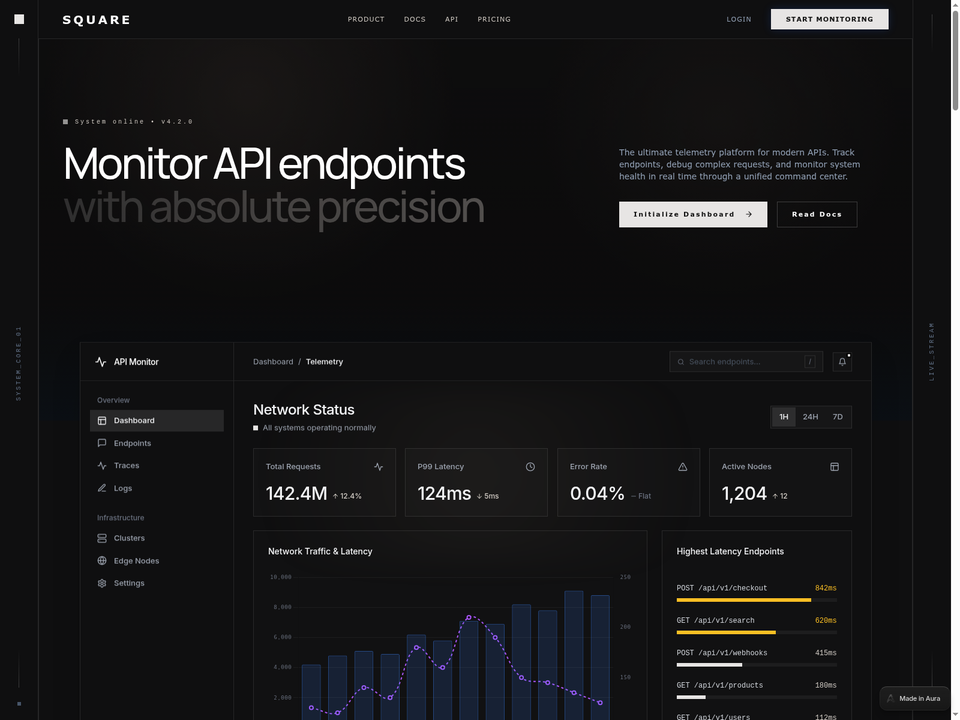
Task: Click the 124ms latency value
Action: click(444, 493)
